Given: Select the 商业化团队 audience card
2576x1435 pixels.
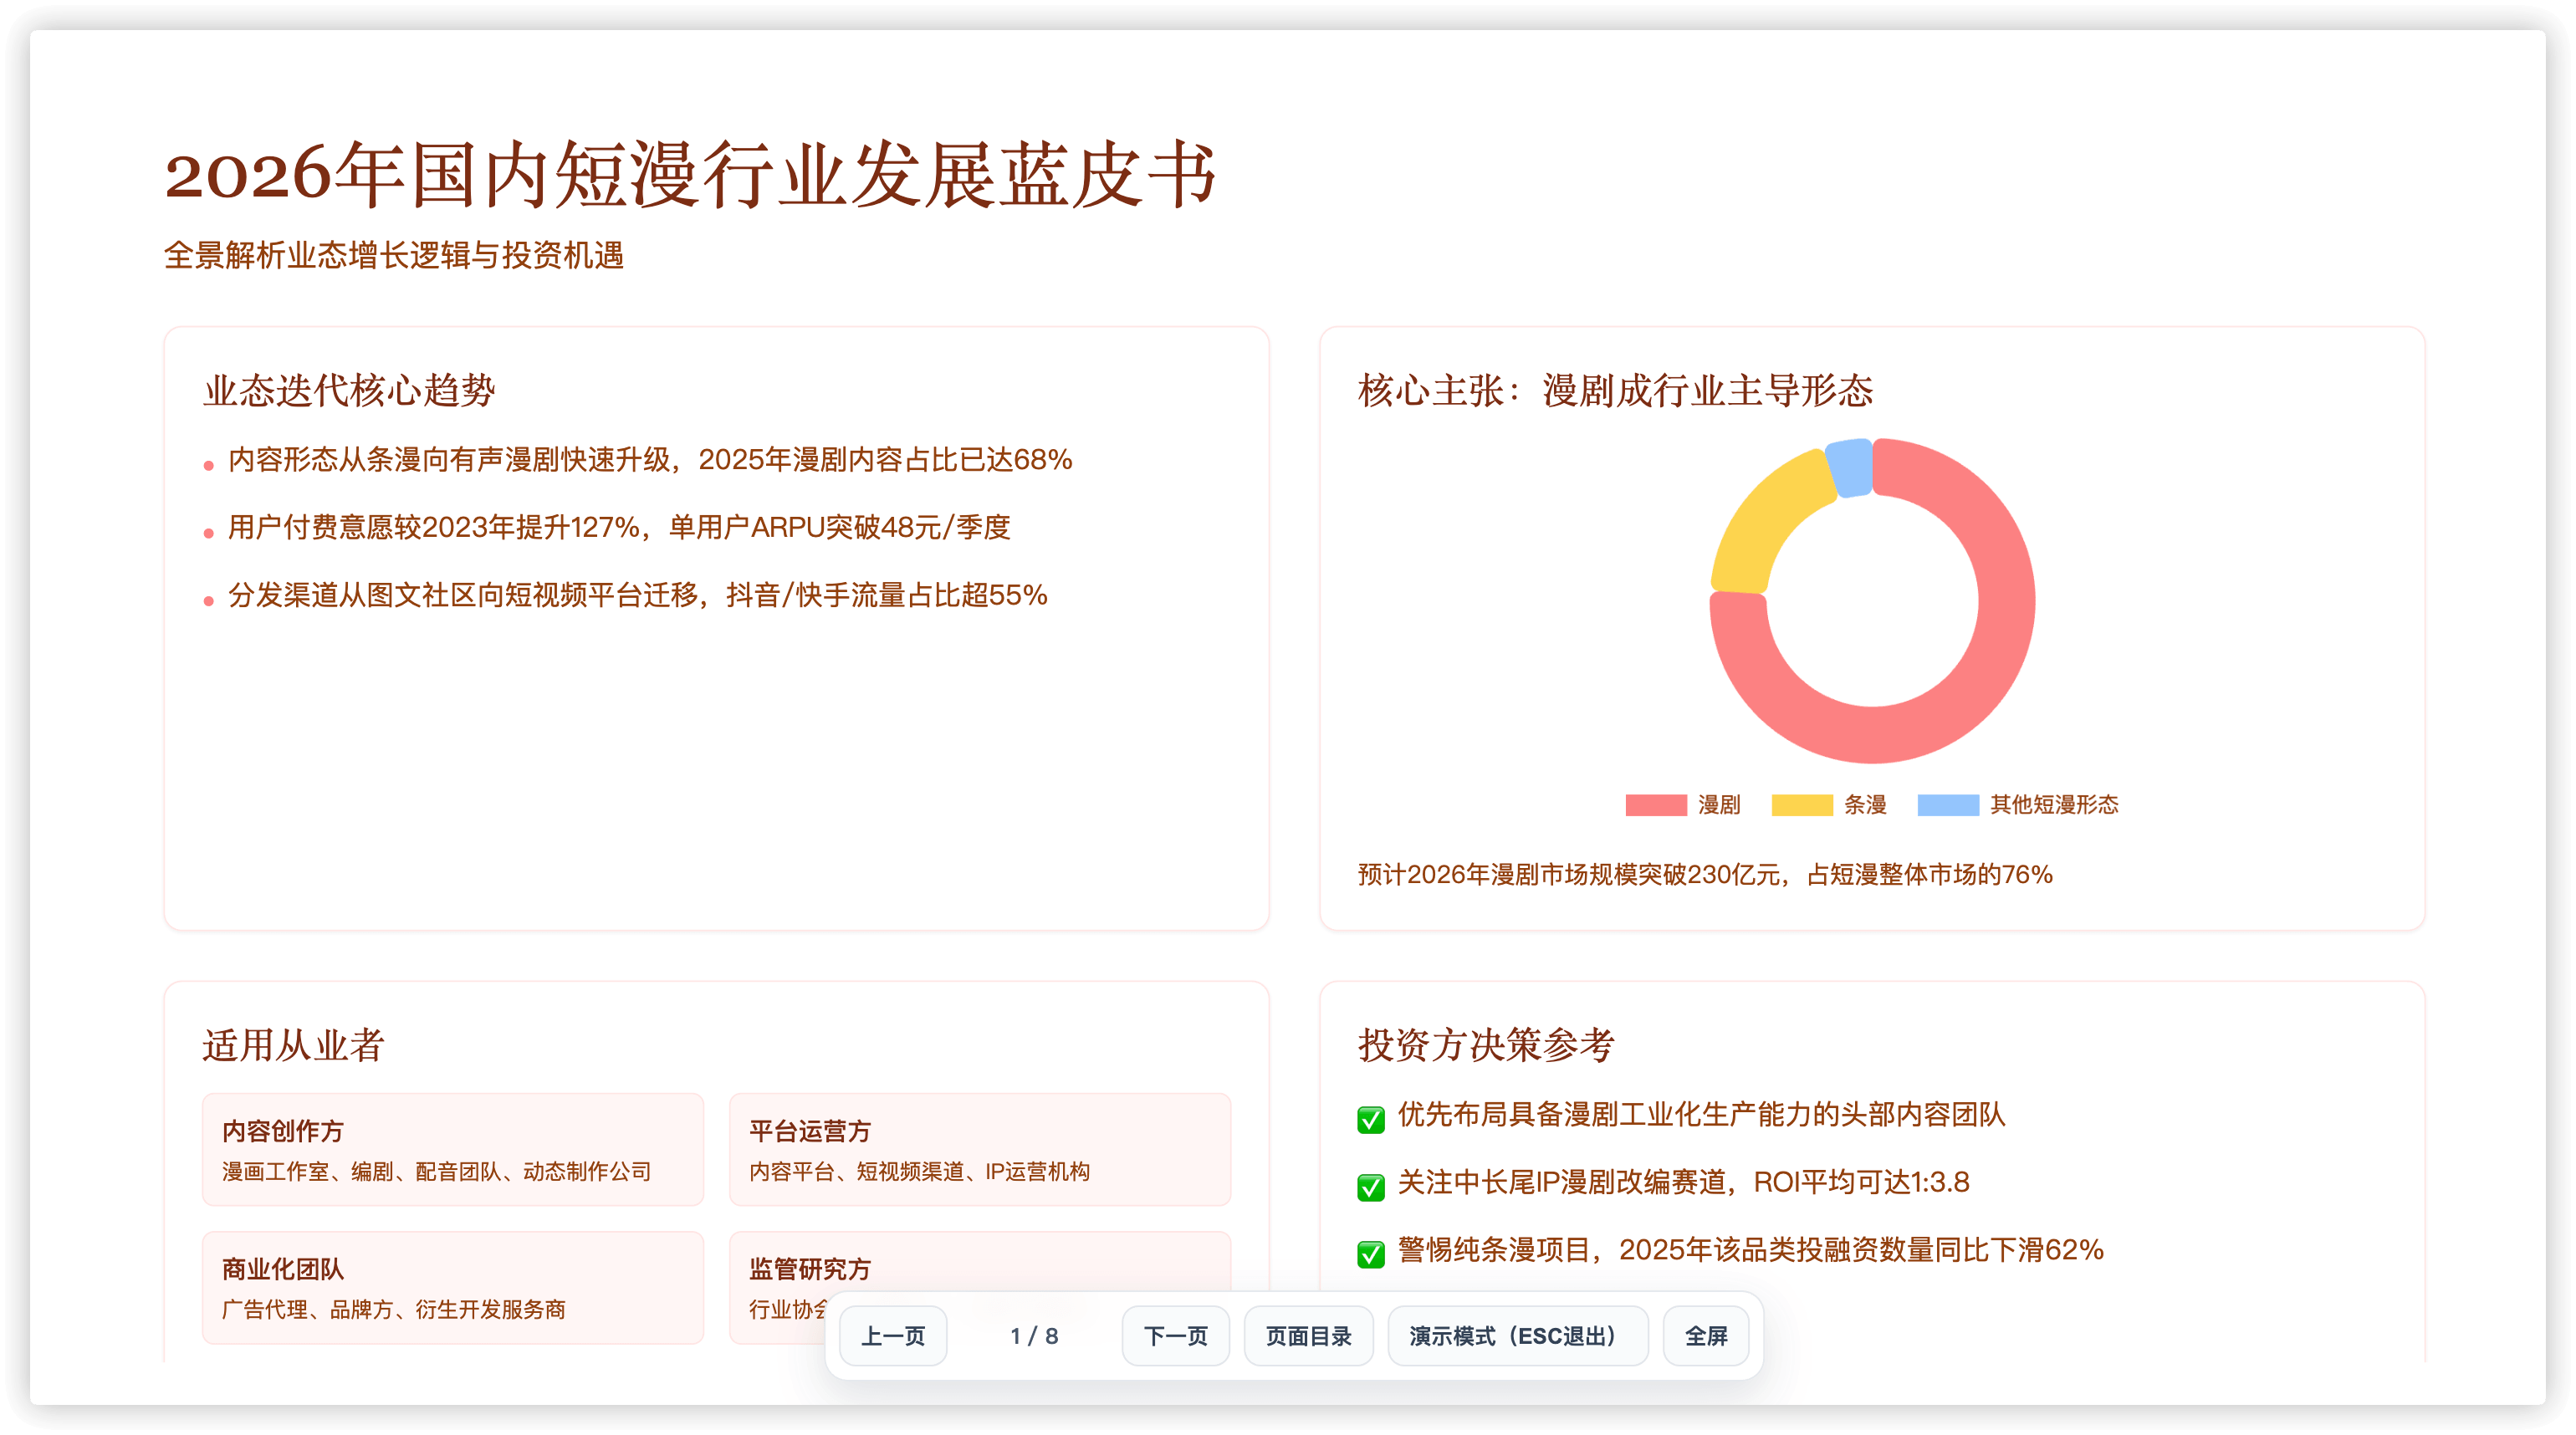Looking at the screenshot, I should coord(453,1287).
